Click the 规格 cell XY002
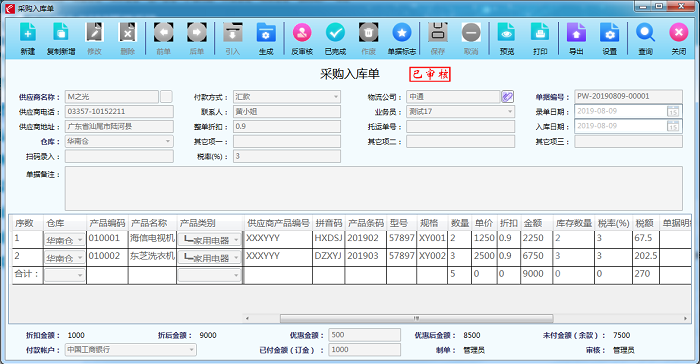Screen dimensions: 700x364 [432, 257]
